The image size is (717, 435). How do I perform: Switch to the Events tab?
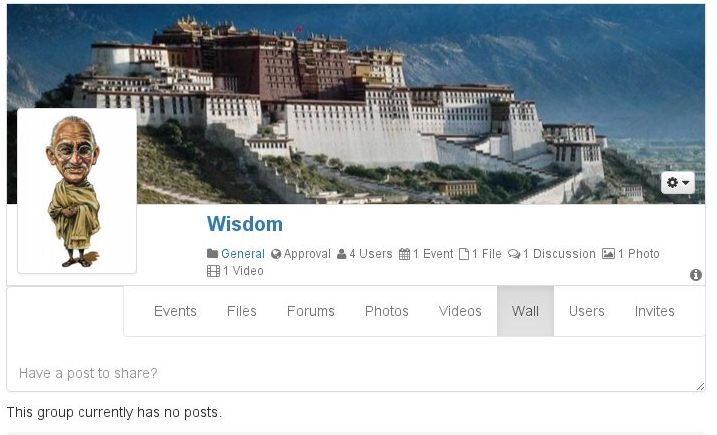click(x=175, y=311)
